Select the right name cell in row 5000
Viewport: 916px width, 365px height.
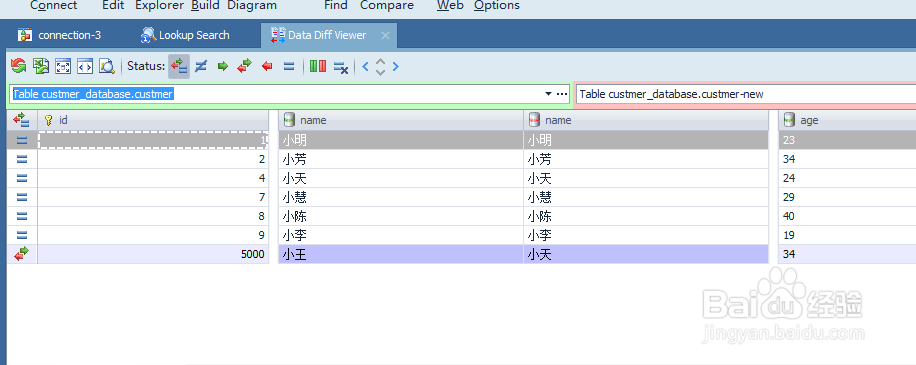646,255
